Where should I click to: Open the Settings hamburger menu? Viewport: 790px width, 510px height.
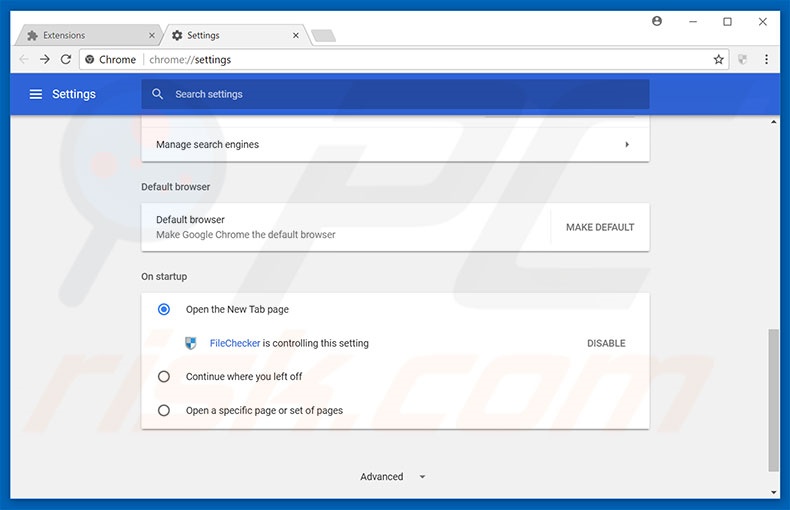(x=36, y=94)
